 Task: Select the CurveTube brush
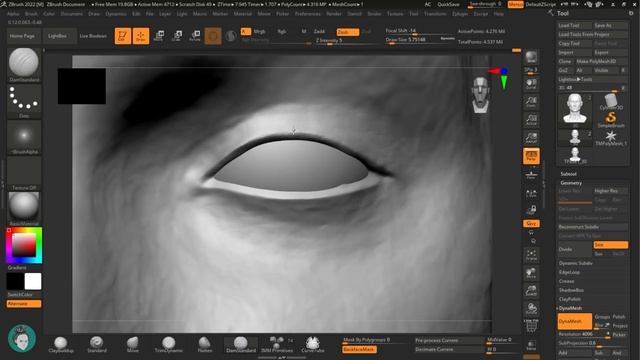pos(313,345)
